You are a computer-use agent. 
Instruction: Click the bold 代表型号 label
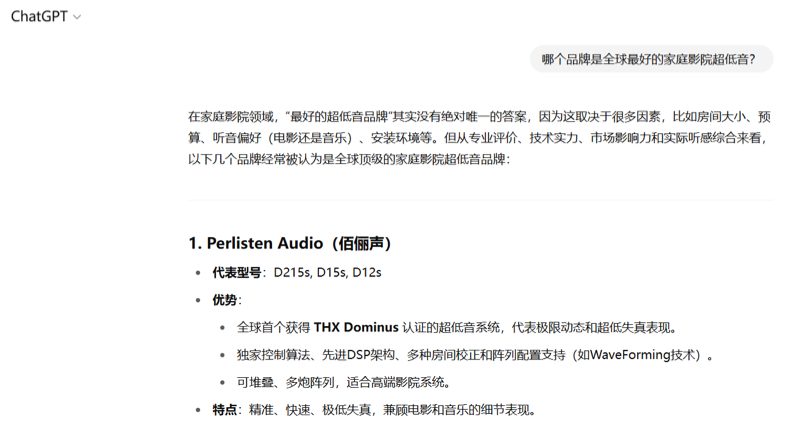click(x=237, y=272)
